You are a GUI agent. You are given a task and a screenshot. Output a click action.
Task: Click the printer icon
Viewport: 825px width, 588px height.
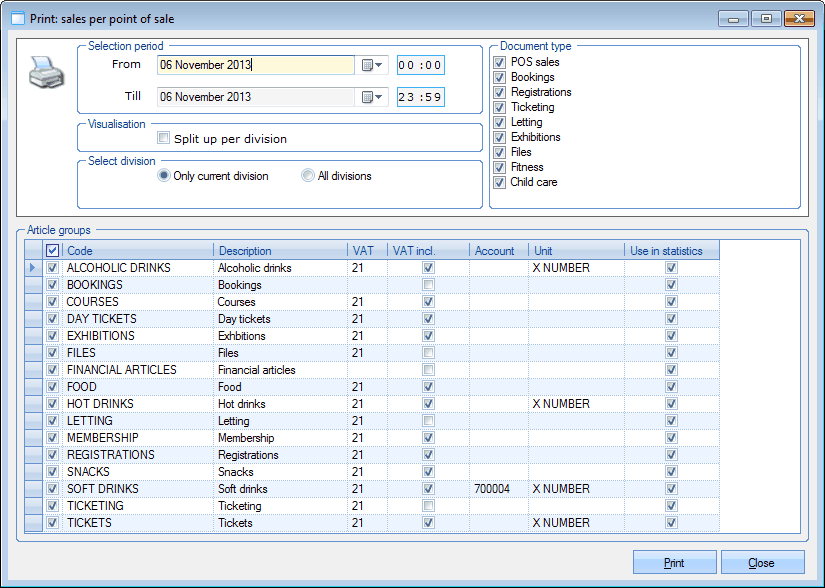[46, 73]
